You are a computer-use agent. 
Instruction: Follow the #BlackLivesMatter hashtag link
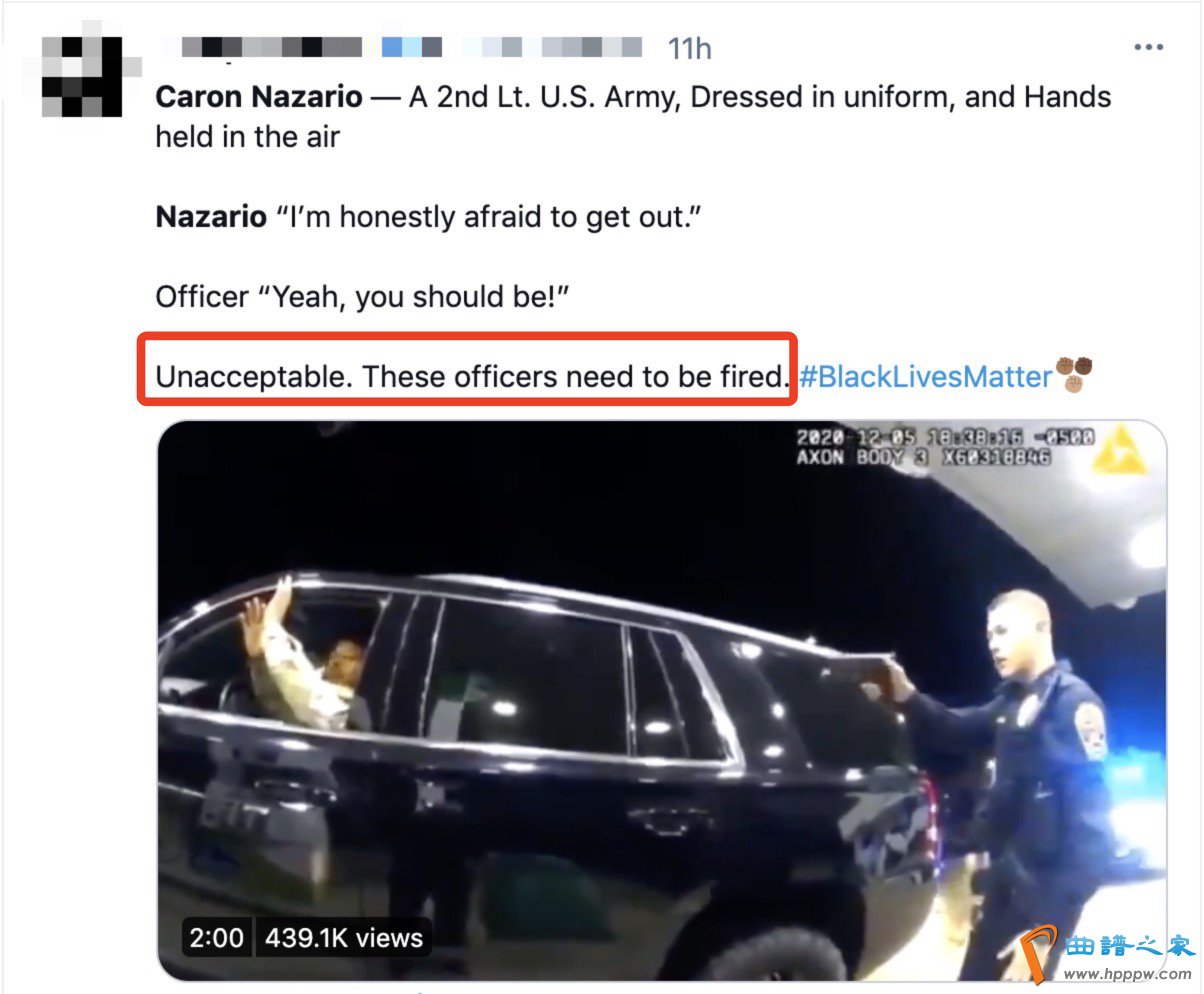pos(925,376)
